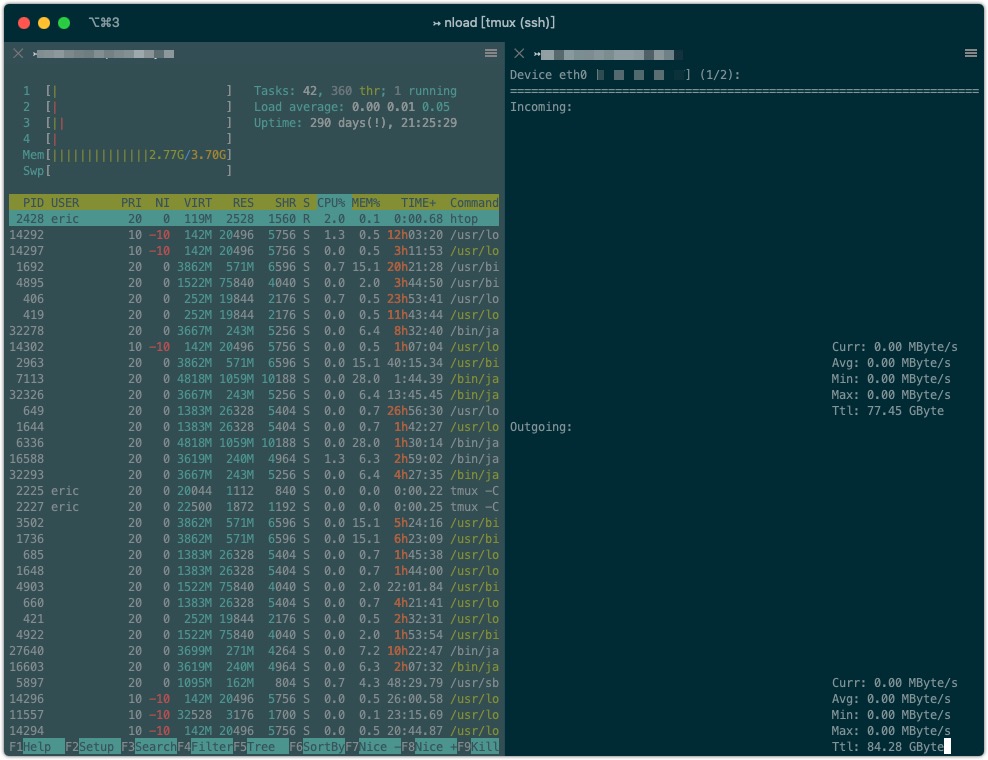This screenshot has width=988, height=760.
Task: Sort by the CPU% column header
Action: point(331,203)
